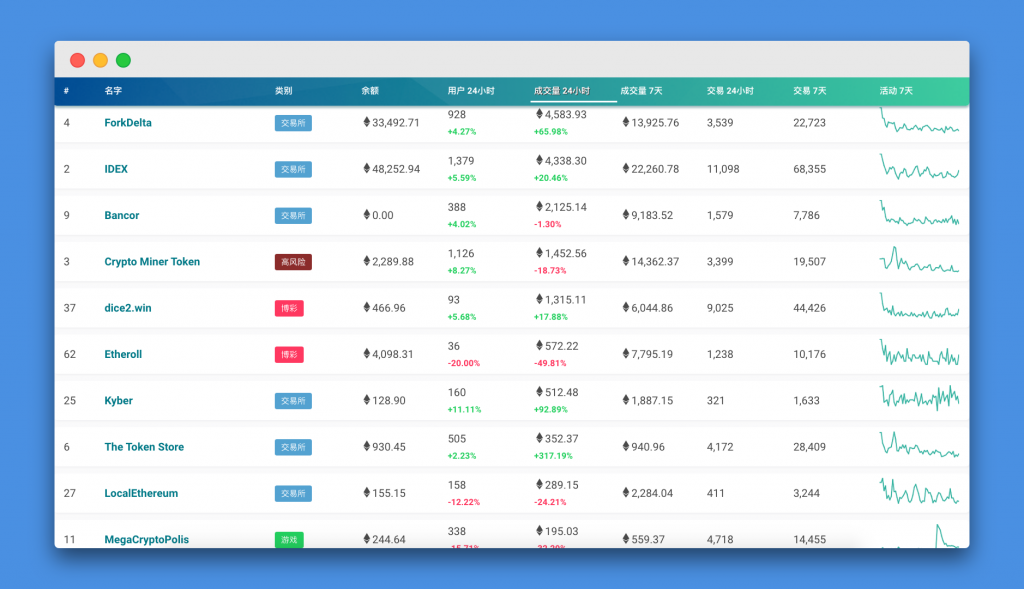This screenshot has height=589, width=1024.
Task: Click the Ethereum icon beside 512.48
Action: coord(539,392)
